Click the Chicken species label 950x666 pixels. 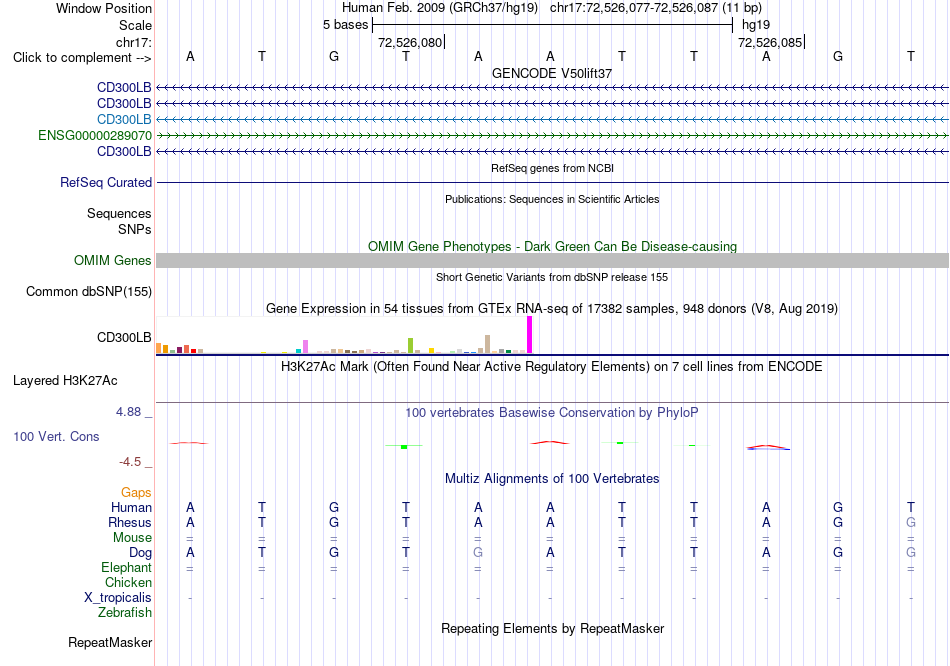128,582
